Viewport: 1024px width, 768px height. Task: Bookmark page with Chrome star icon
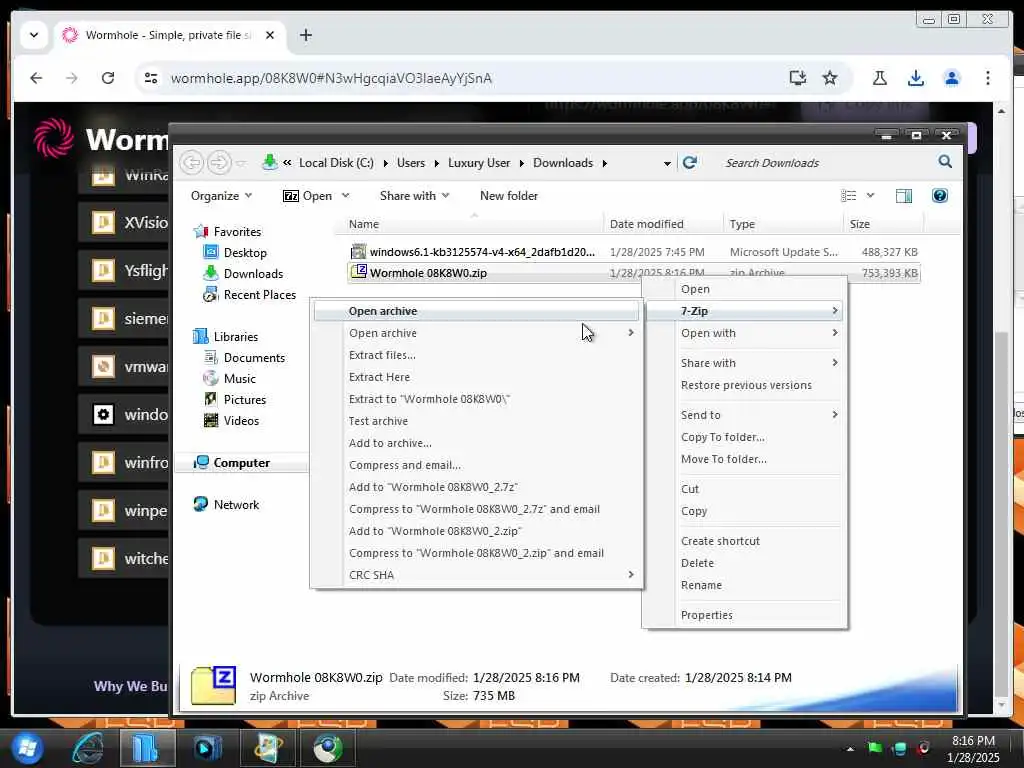tap(829, 78)
